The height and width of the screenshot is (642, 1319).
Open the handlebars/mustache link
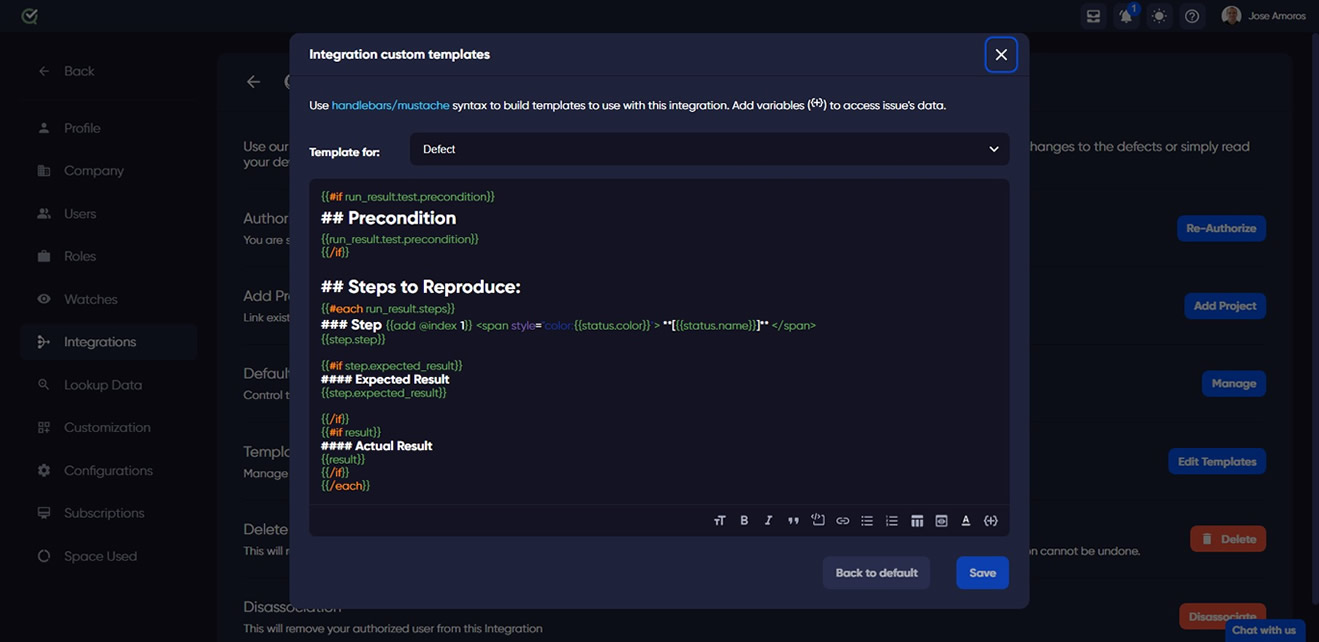(x=390, y=105)
